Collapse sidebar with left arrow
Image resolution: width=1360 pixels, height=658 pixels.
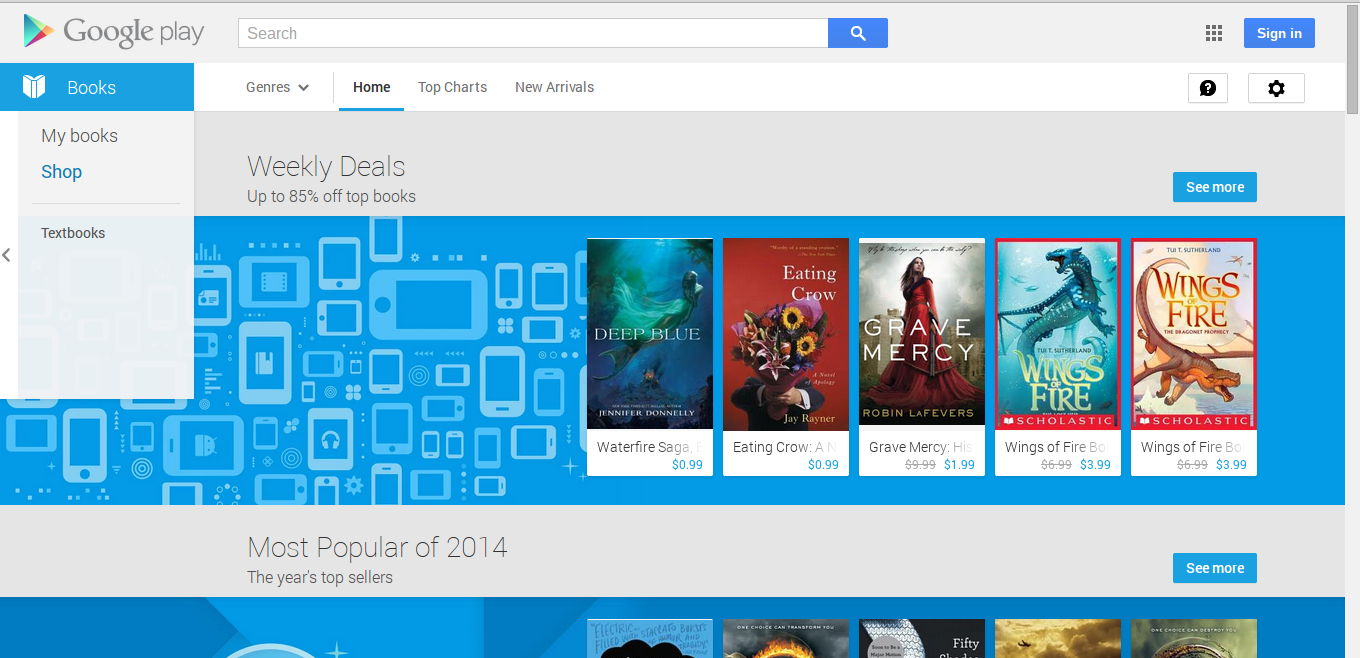(x=6, y=255)
